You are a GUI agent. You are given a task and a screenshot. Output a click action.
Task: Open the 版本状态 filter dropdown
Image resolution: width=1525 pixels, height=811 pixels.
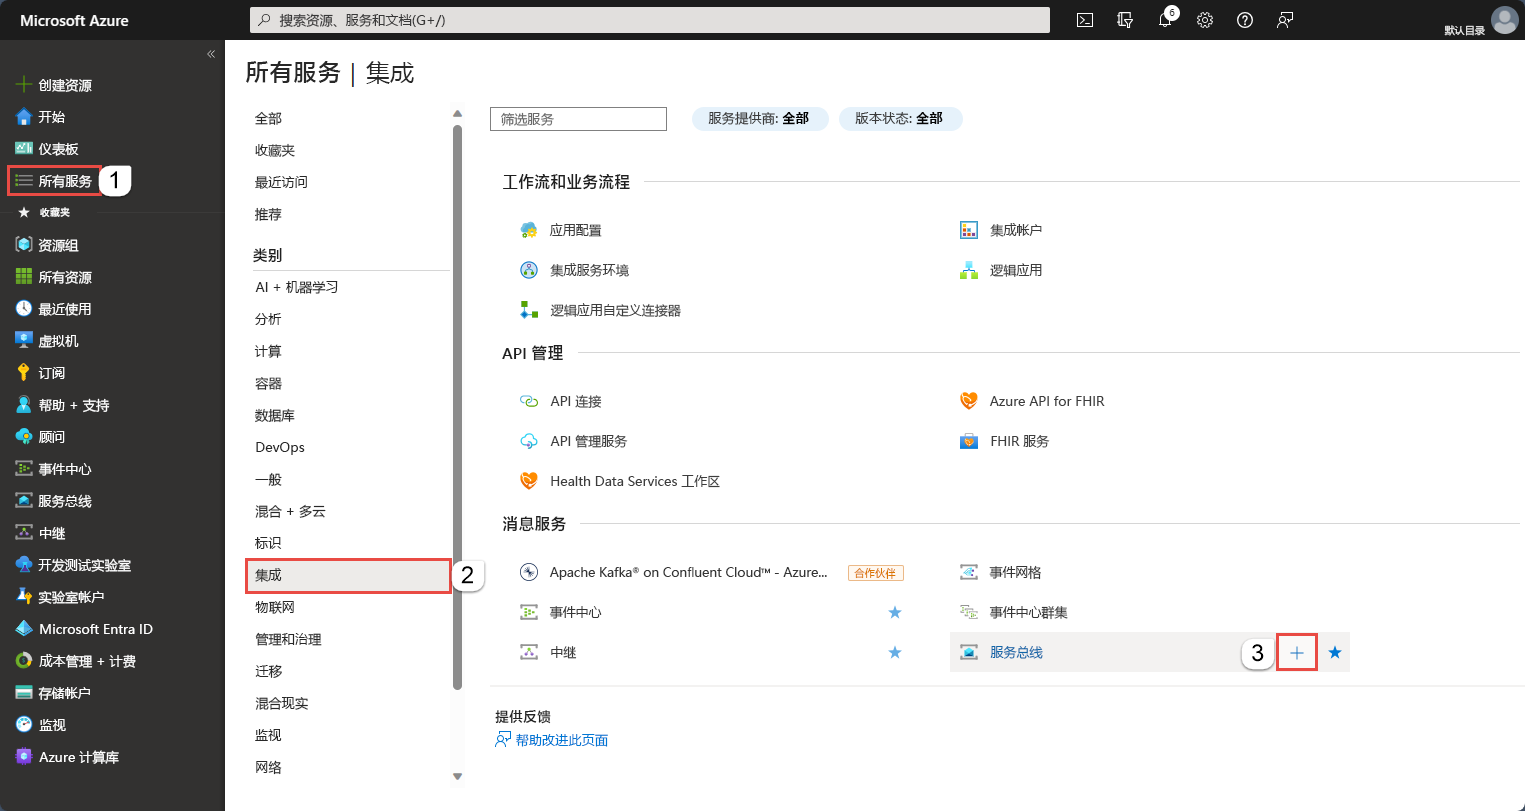pyautogui.click(x=899, y=119)
